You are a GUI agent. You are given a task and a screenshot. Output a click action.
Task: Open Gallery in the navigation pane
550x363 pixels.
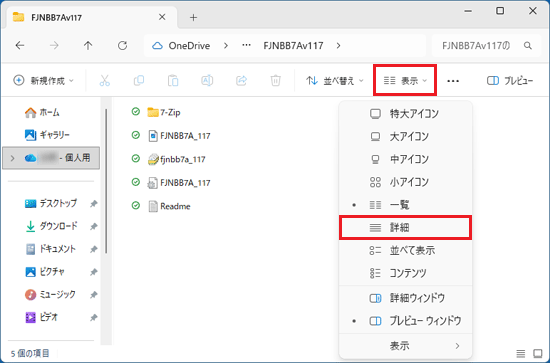48,135
